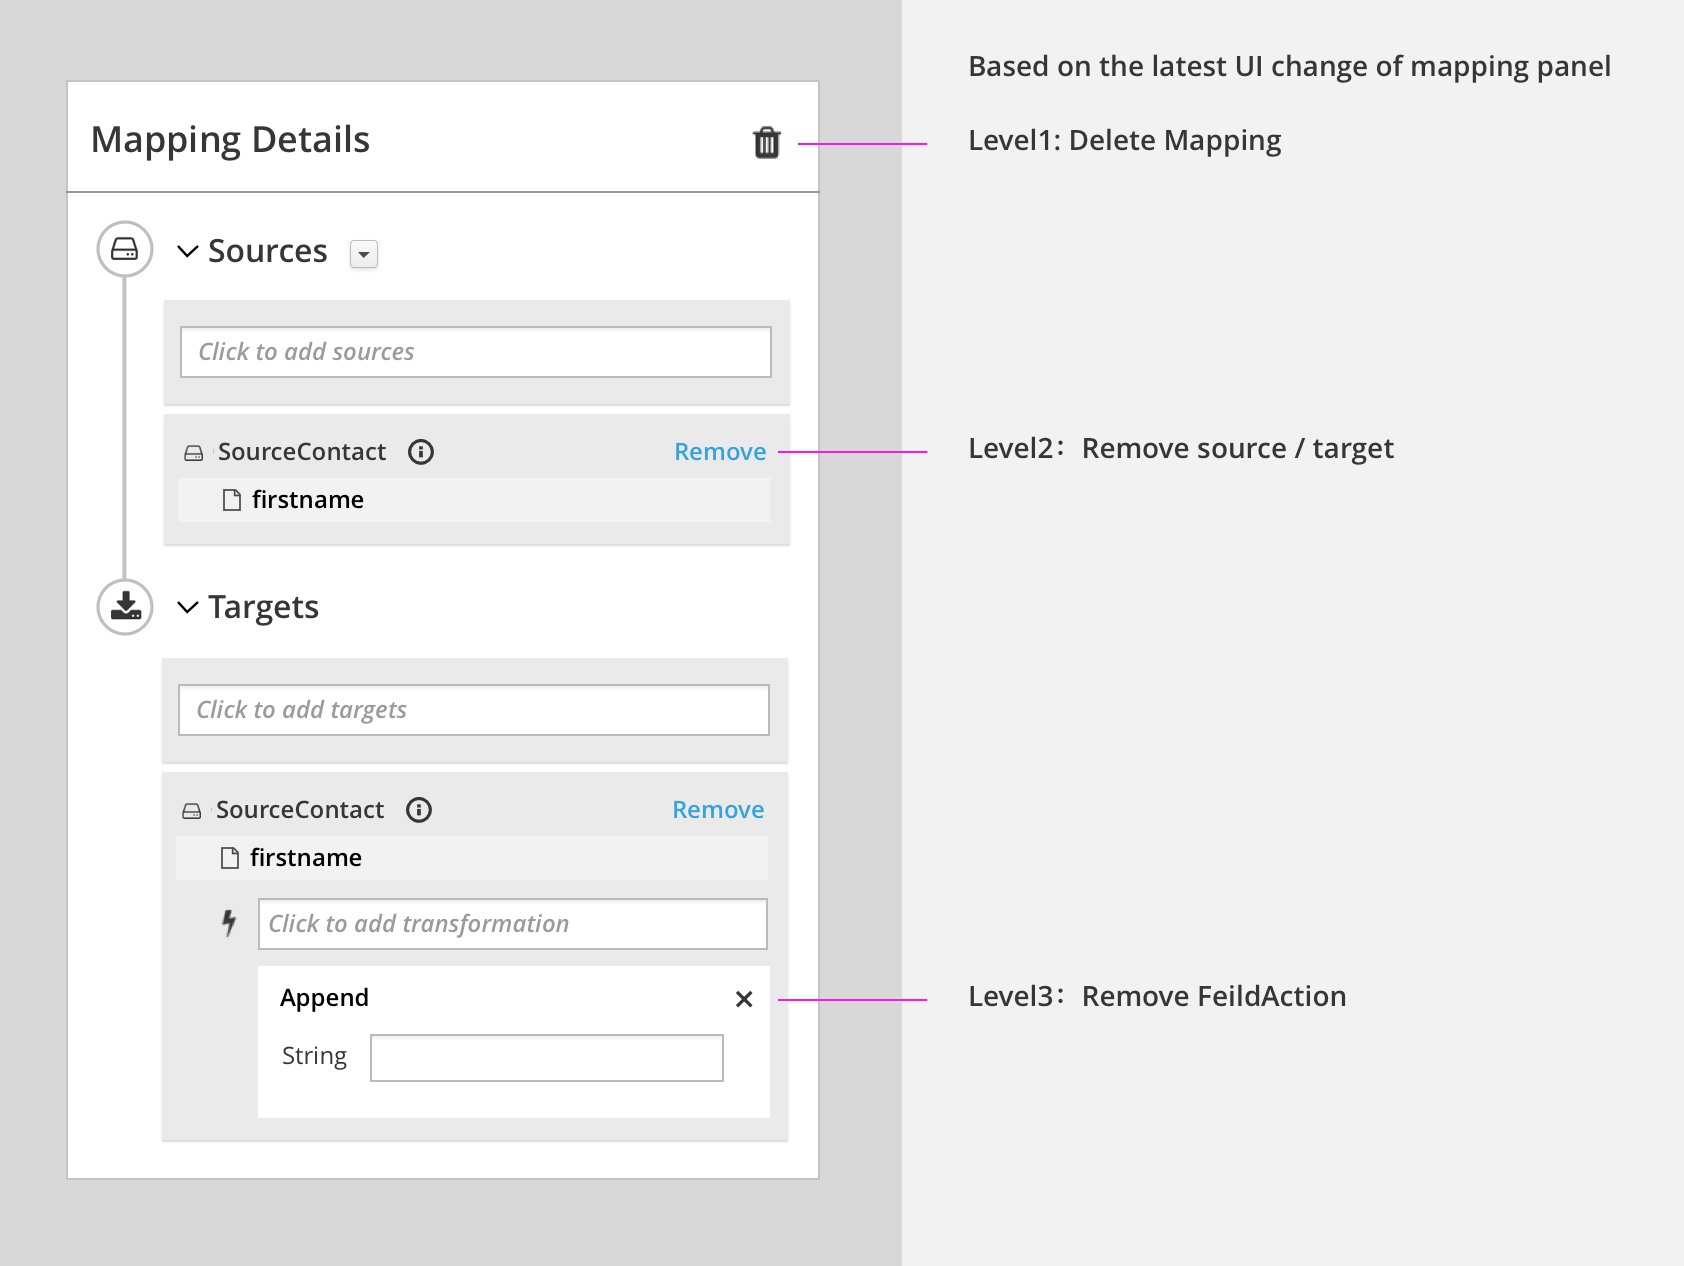Click the file icon beside source firstname
This screenshot has width=1684, height=1266.
[232, 499]
